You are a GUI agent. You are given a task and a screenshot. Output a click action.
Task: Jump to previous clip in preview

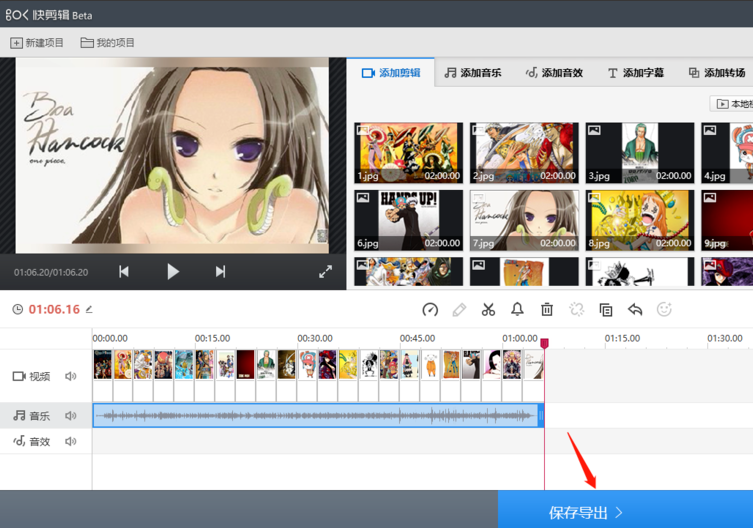[124, 272]
